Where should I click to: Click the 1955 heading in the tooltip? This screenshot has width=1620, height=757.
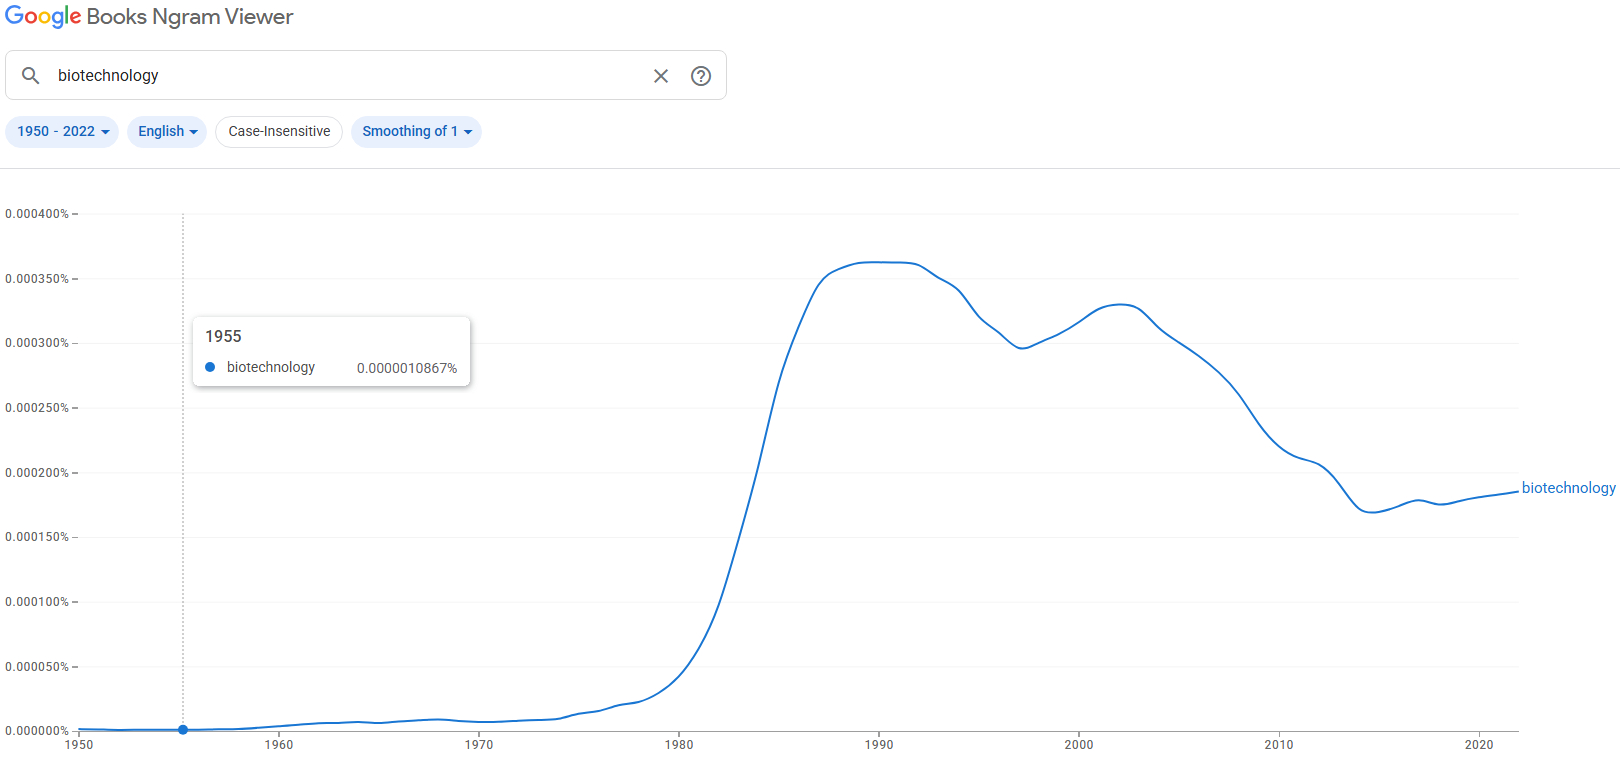point(224,337)
